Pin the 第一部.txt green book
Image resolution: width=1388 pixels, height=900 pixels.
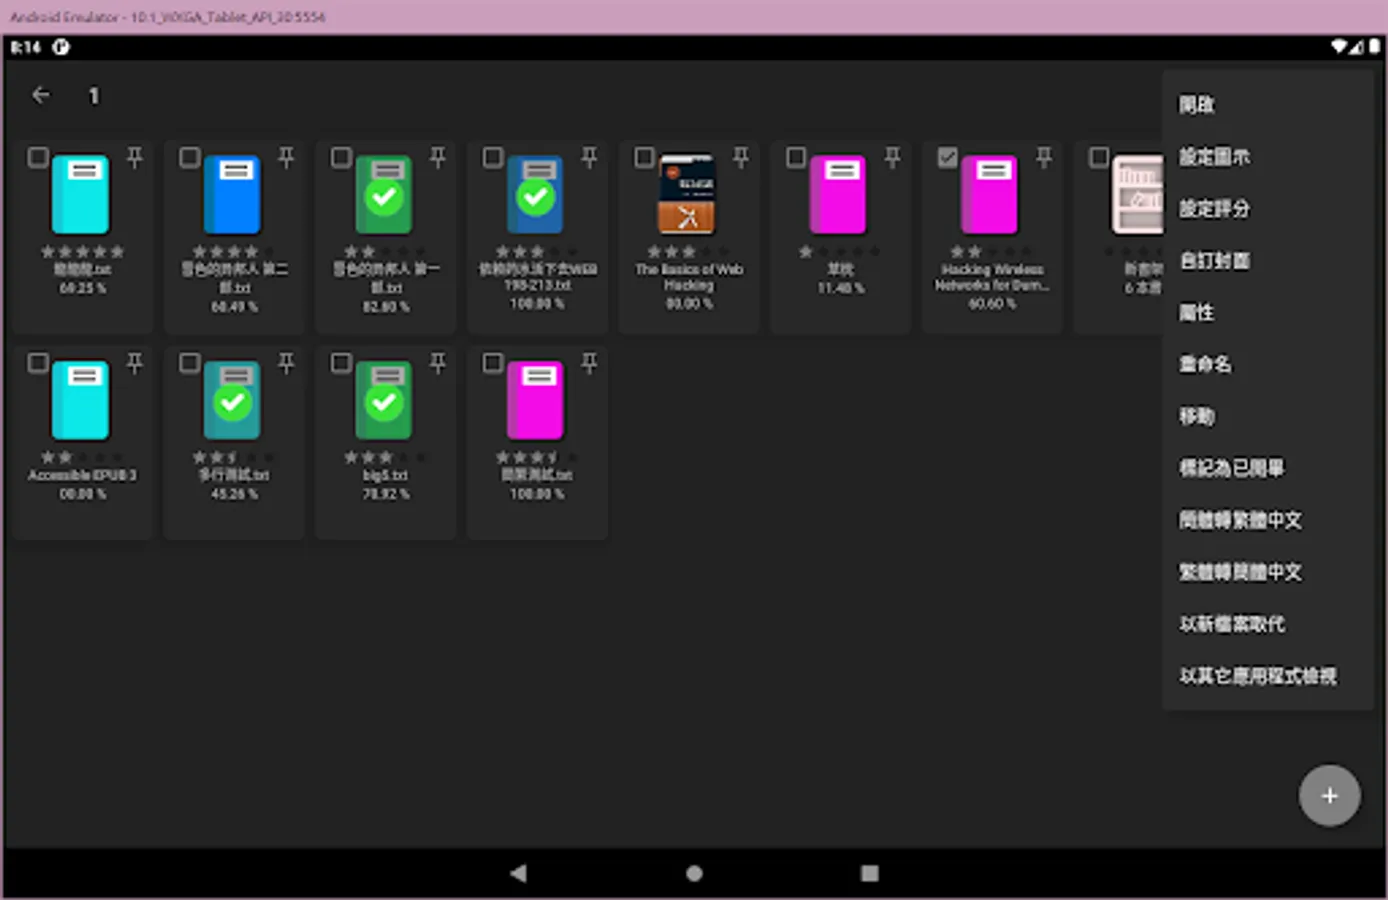[x=438, y=157]
